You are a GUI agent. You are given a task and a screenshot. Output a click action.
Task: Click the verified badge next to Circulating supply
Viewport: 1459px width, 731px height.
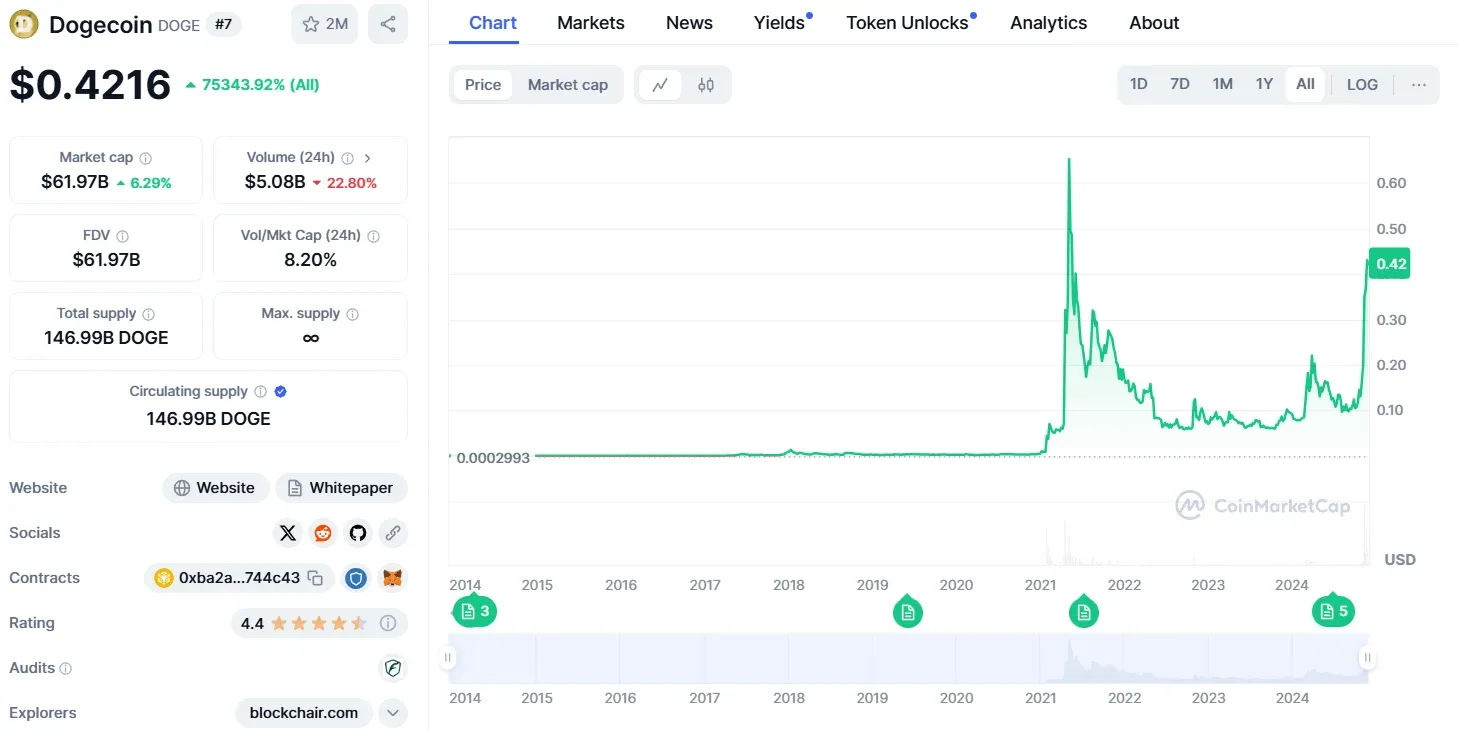(281, 392)
